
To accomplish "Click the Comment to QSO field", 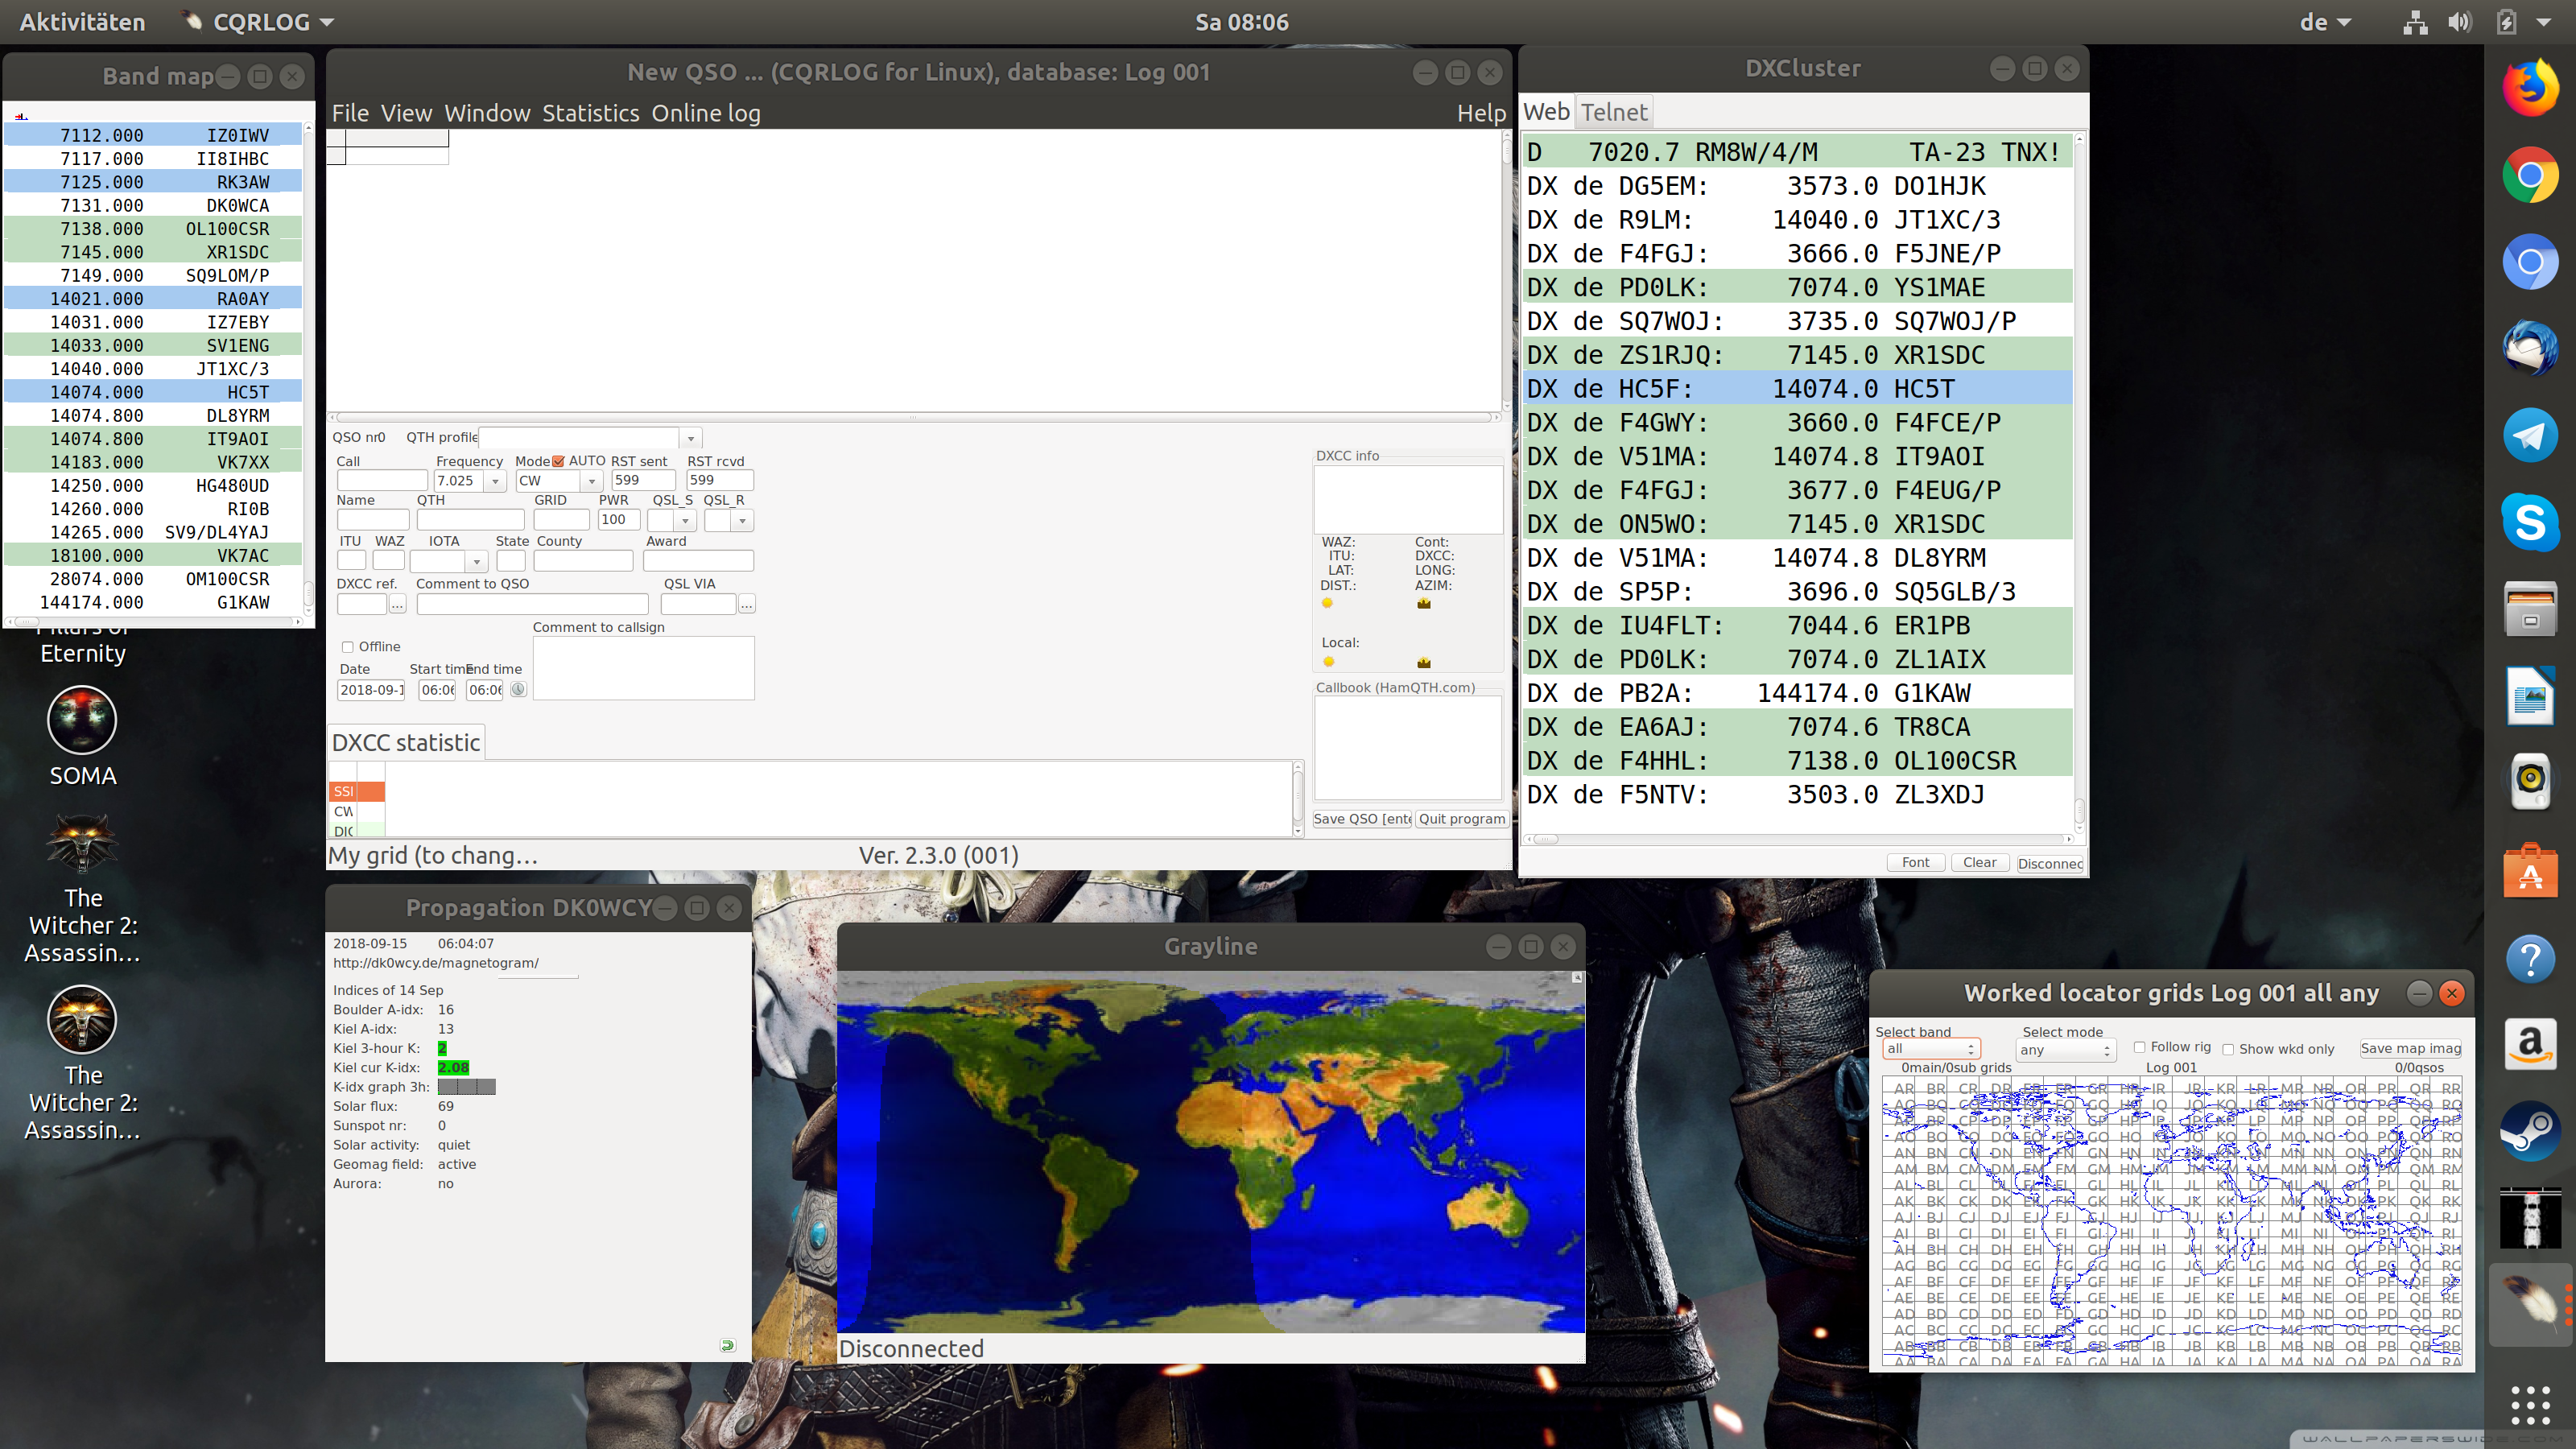I will coord(532,604).
